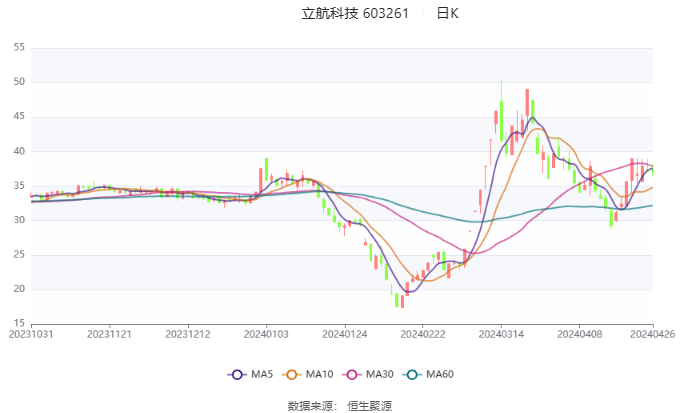Viewport: 680px width, 413px height.
Task: Toggle the MA60 legend series
Action: (x=428, y=374)
